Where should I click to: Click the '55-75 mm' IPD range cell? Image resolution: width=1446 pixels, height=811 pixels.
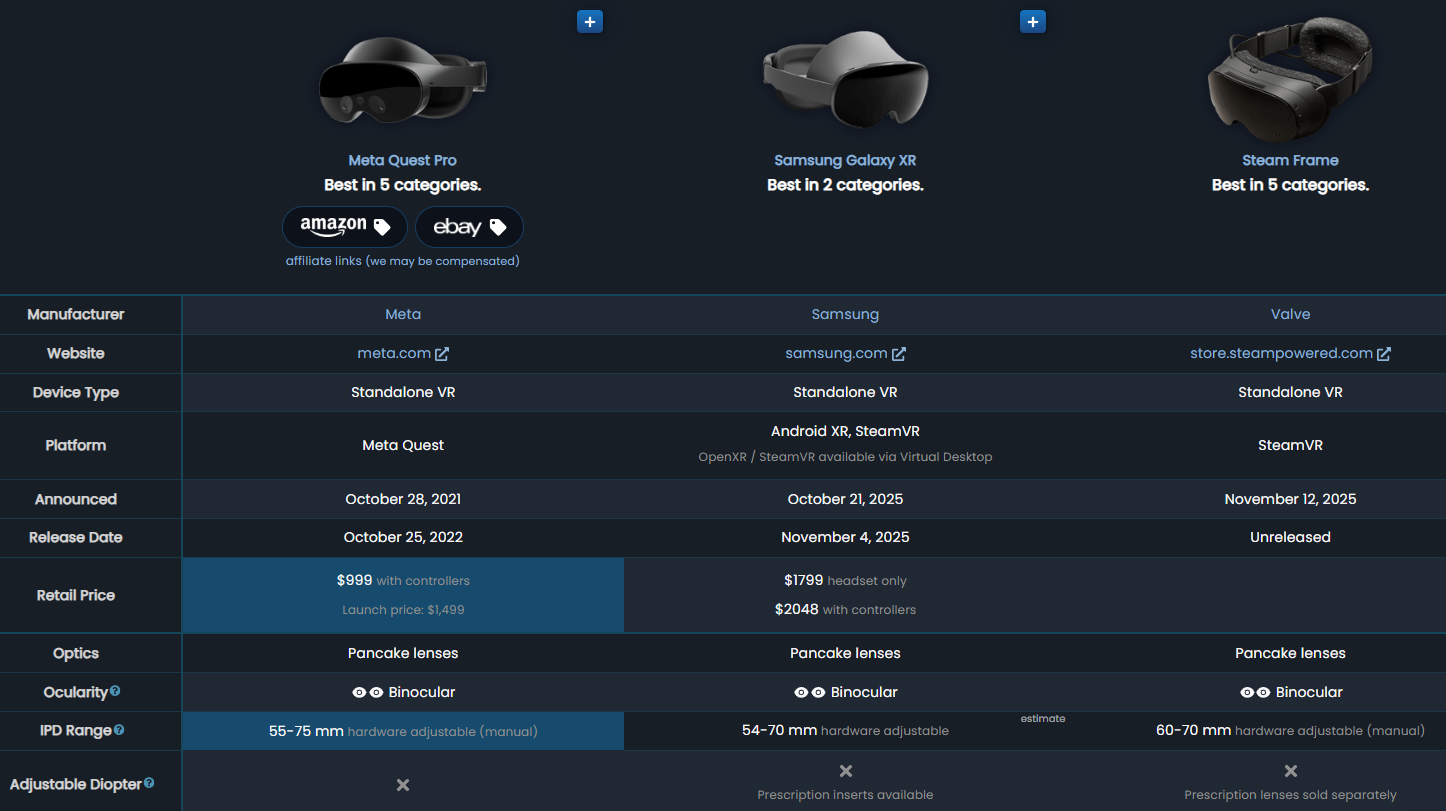(403, 731)
